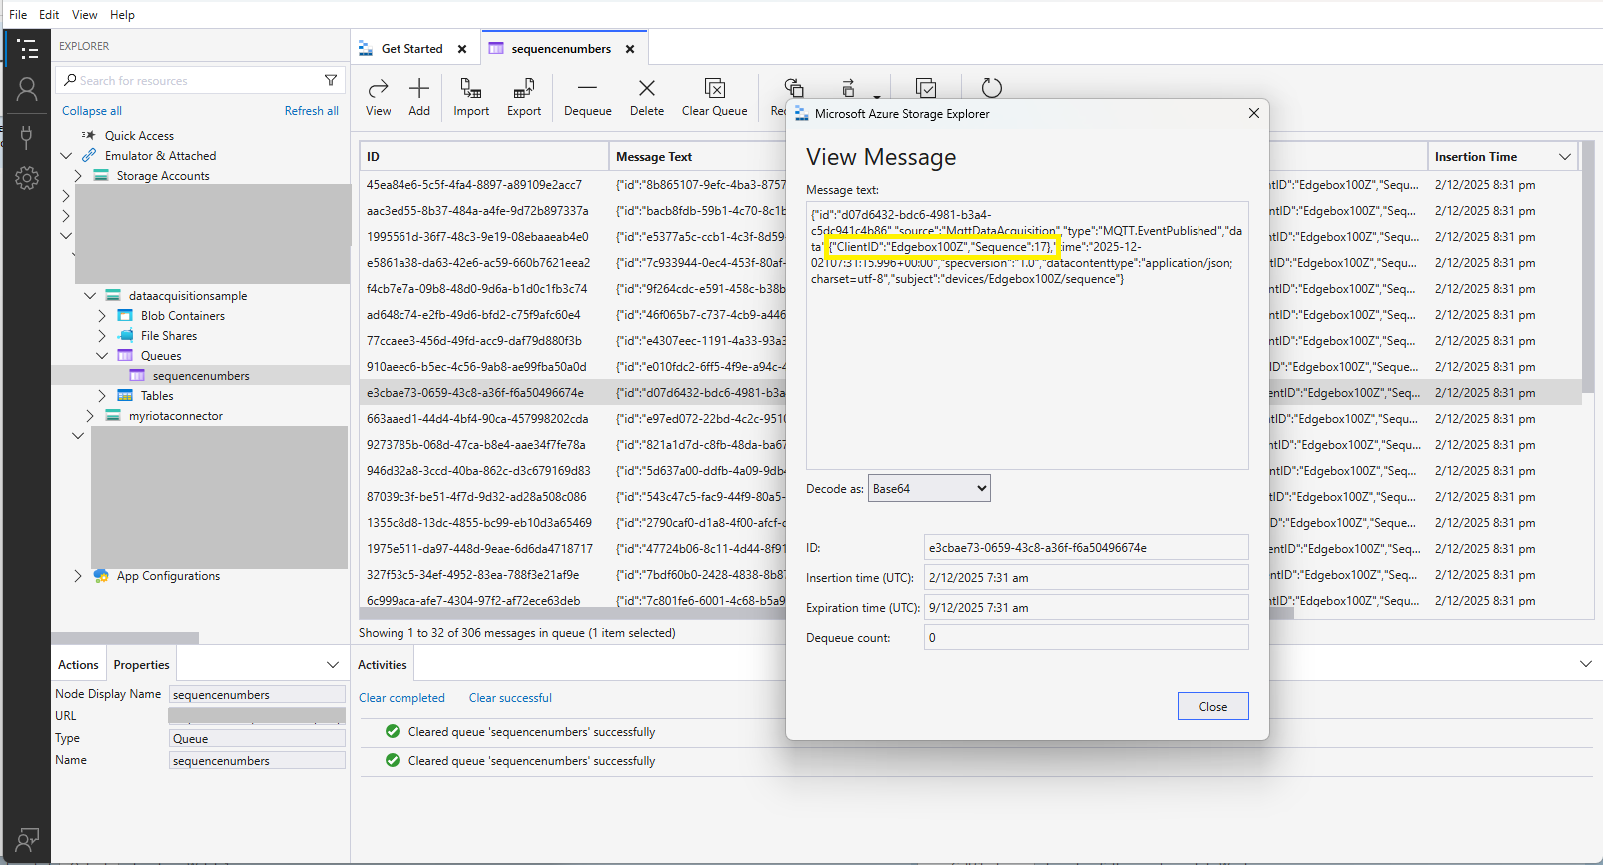The height and width of the screenshot is (865, 1603).
Task: Expand the Blob Containers tree node
Action: pyautogui.click(x=102, y=316)
